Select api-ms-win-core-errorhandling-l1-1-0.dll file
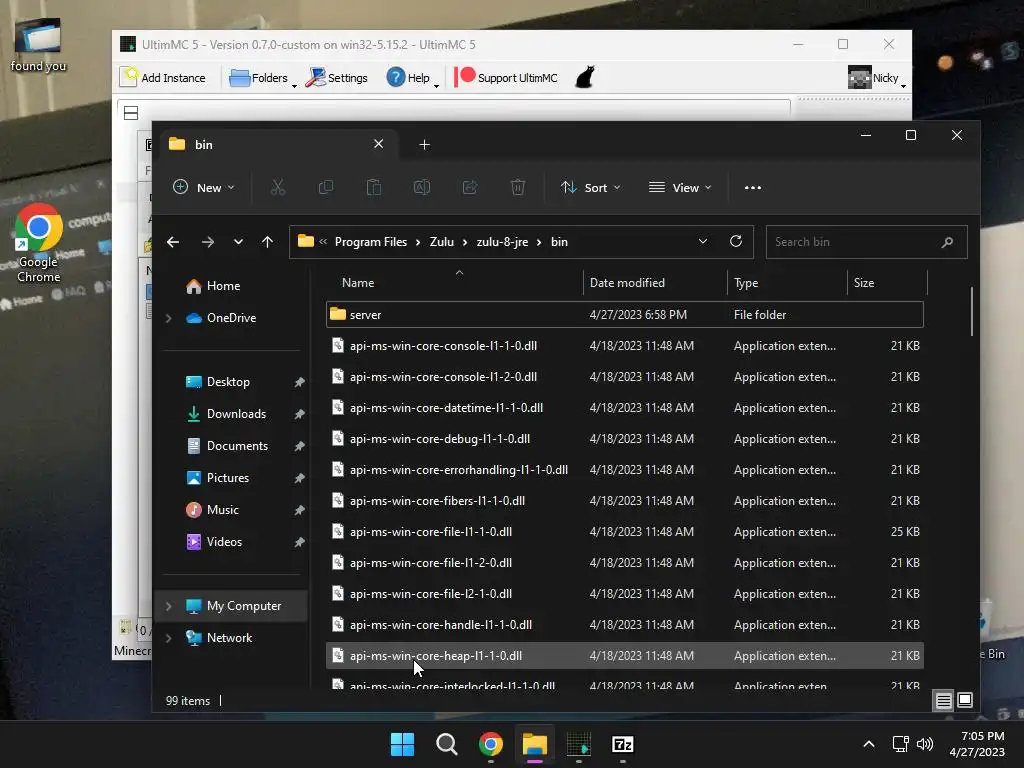The width and height of the screenshot is (1024, 768). coord(624,470)
